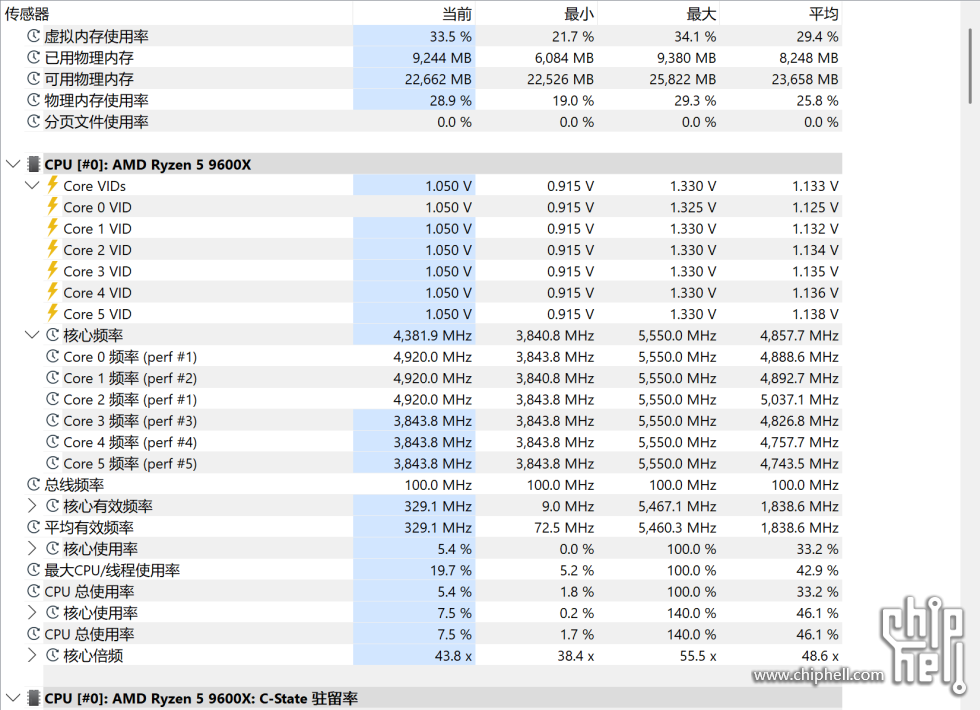This screenshot has width=980, height=710.
Task: Click the current value 22,662 MB
Action: pyautogui.click(x=438, y=79)
